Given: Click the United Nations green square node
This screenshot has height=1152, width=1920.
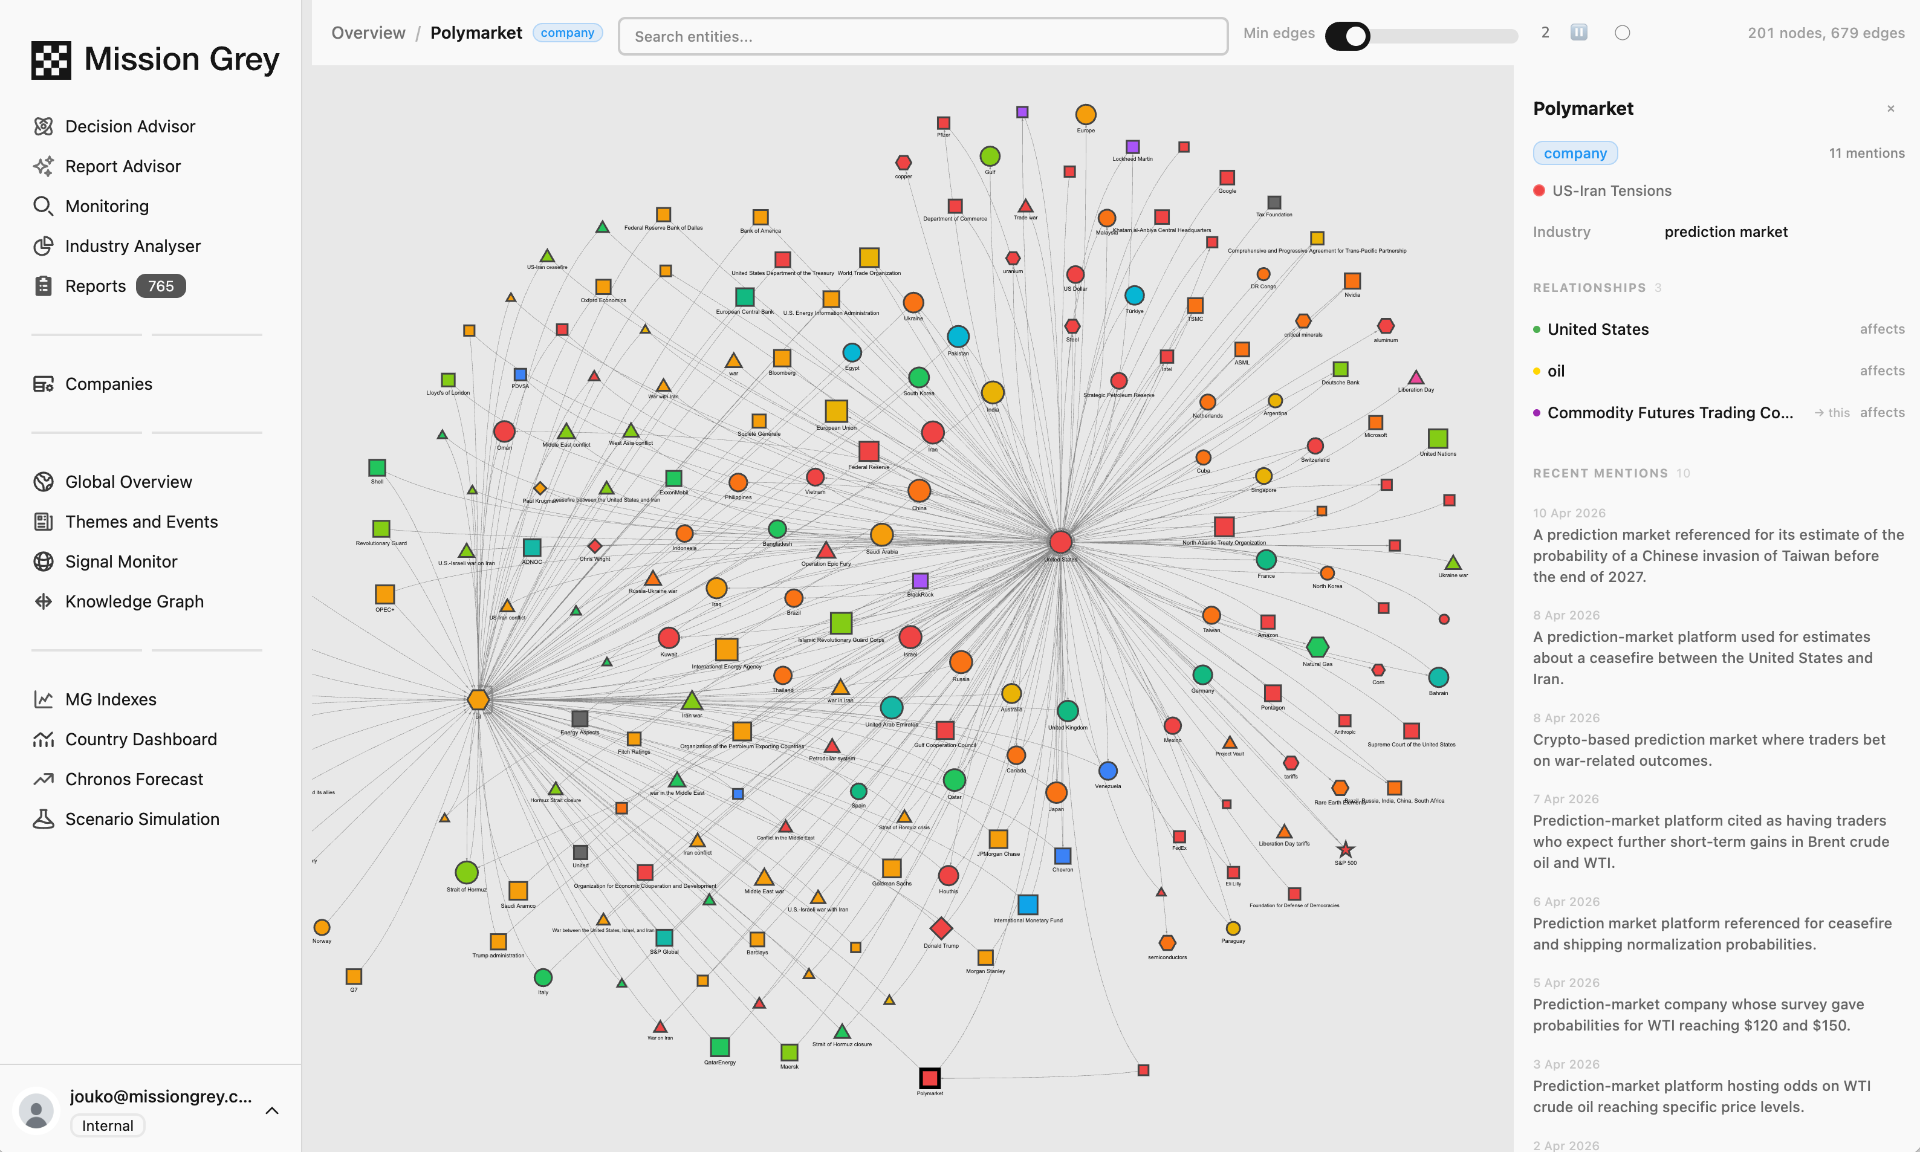Looking at the screenshot, I should [1438, 438].
